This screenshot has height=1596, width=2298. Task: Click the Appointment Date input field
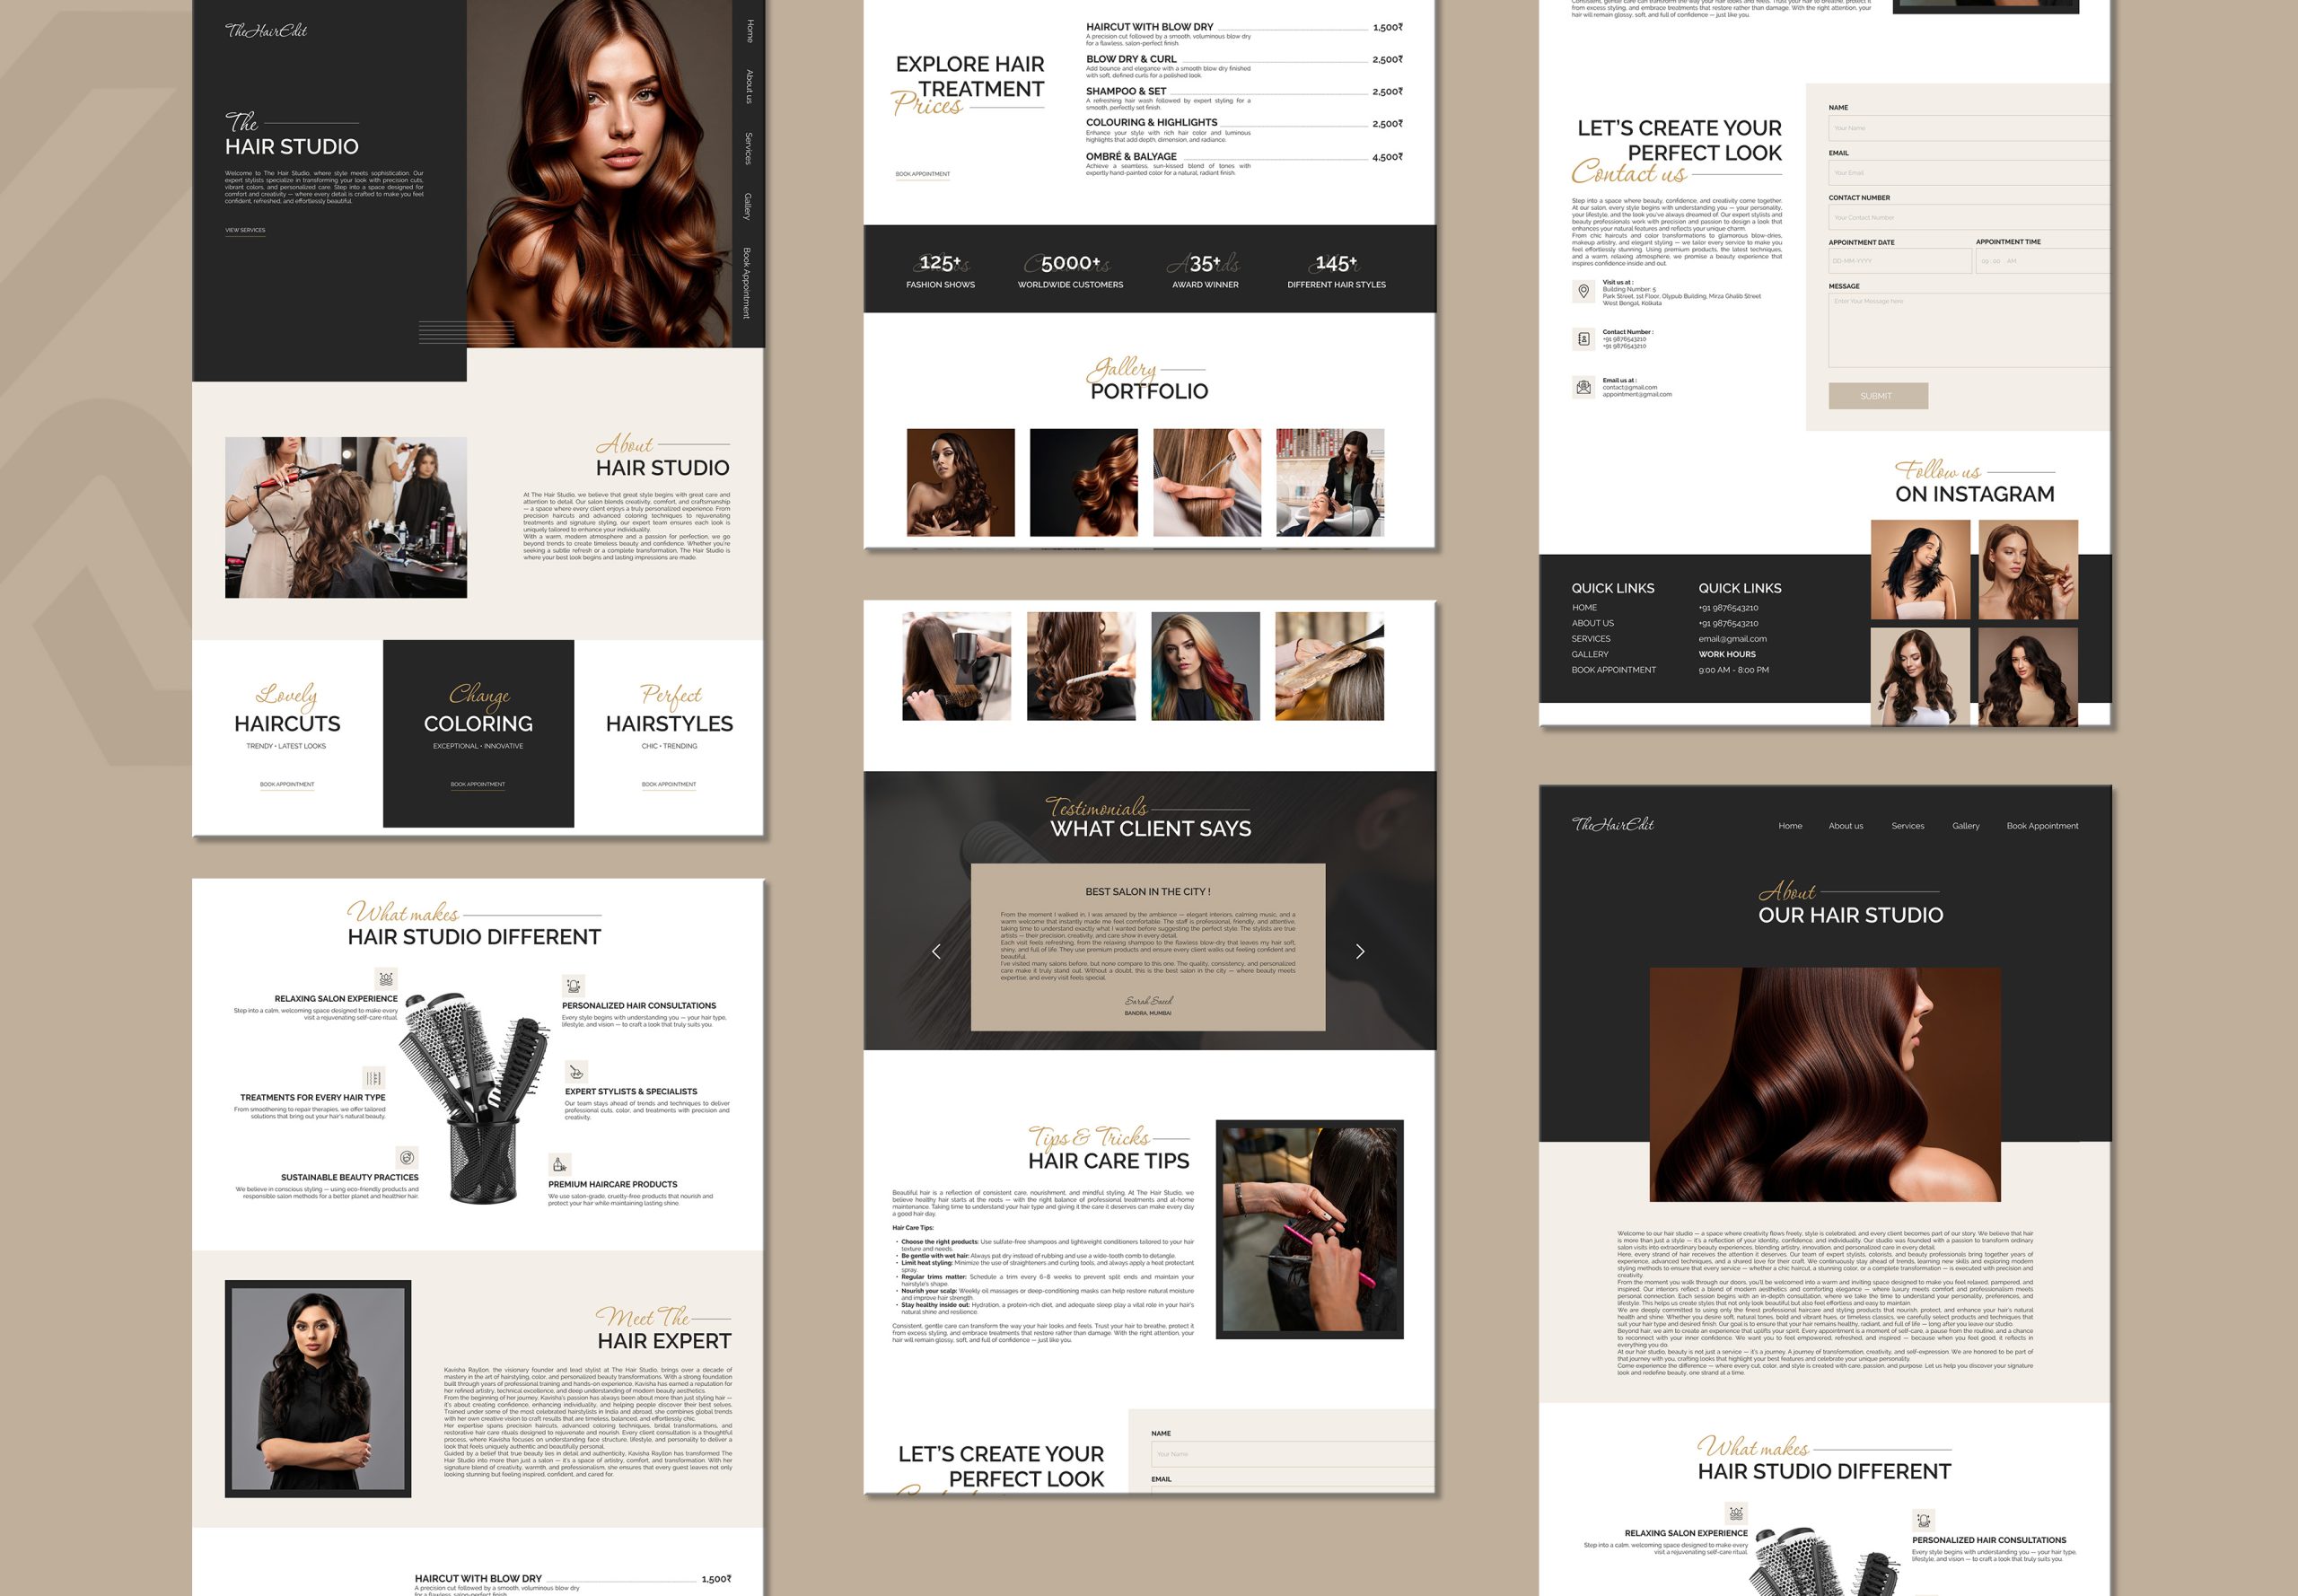[1899, 261]
